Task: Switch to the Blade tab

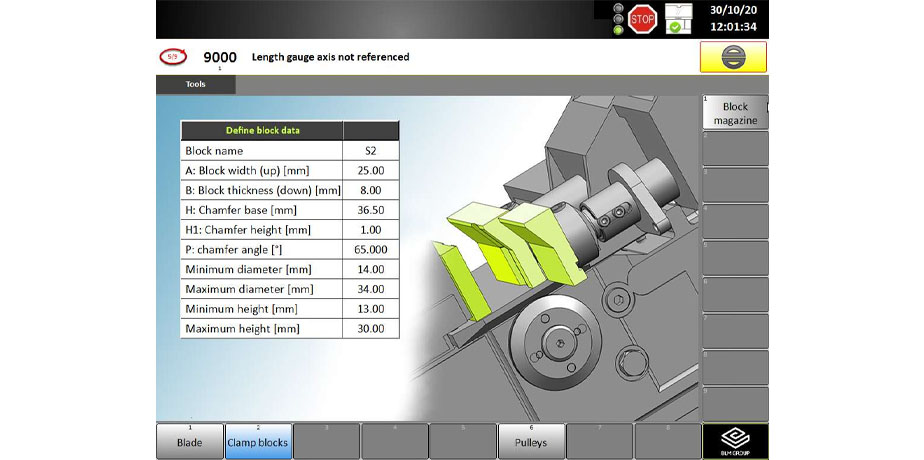Action: (x=189, y=442)
